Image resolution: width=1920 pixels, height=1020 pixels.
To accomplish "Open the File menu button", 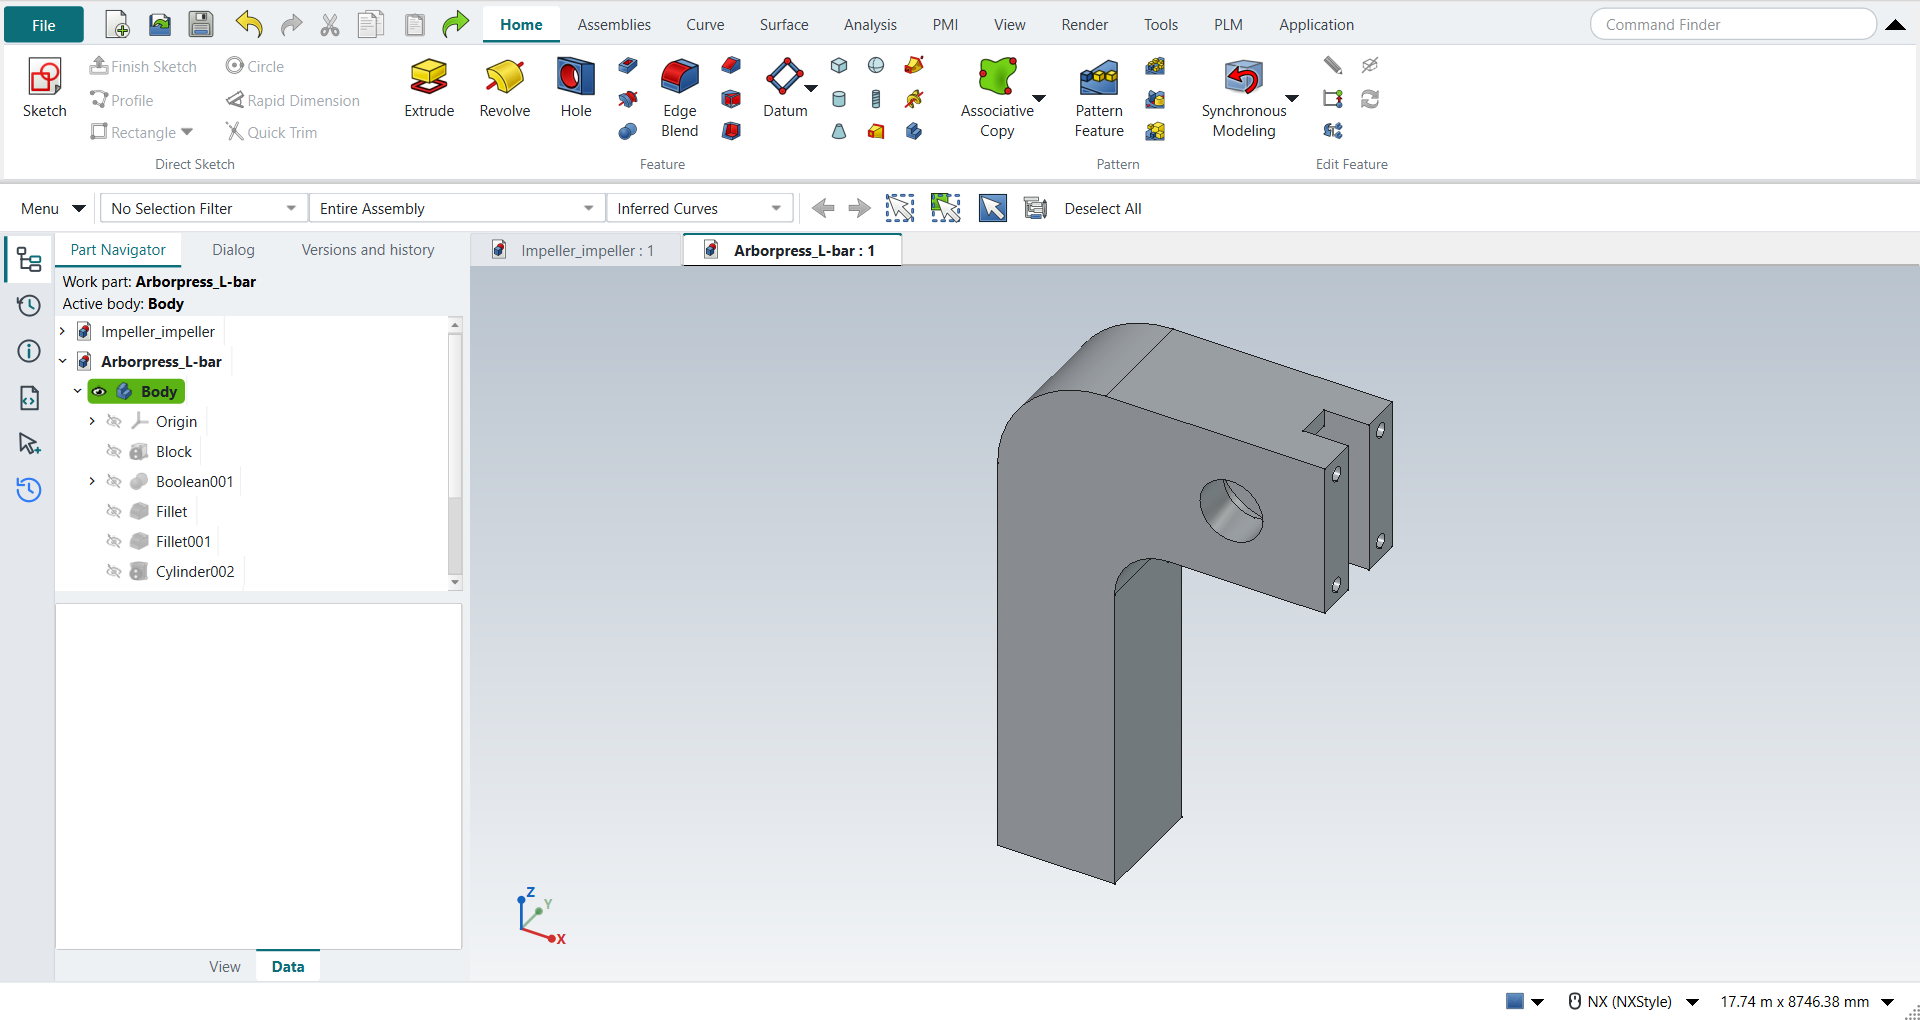I will point(44,25).
